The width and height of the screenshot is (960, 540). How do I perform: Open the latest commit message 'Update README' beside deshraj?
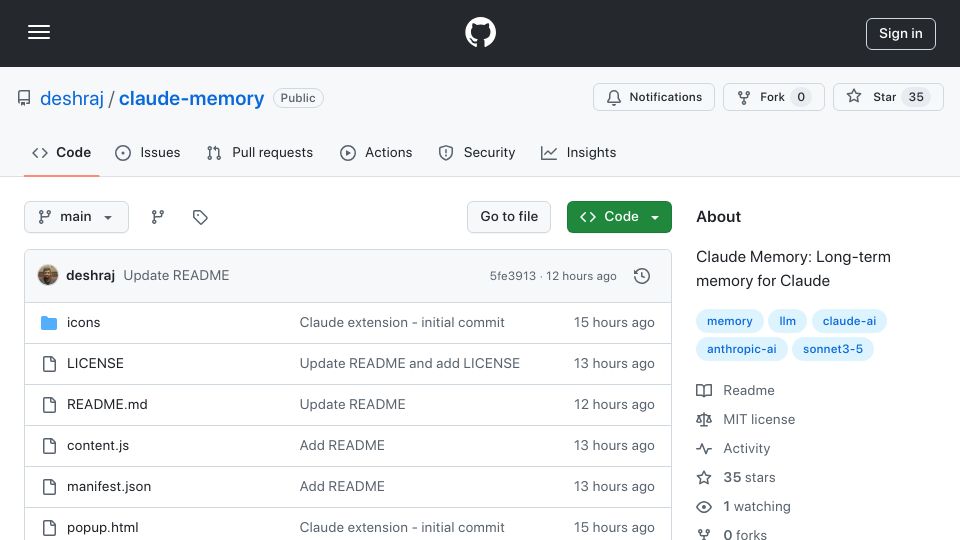(176, 276)
